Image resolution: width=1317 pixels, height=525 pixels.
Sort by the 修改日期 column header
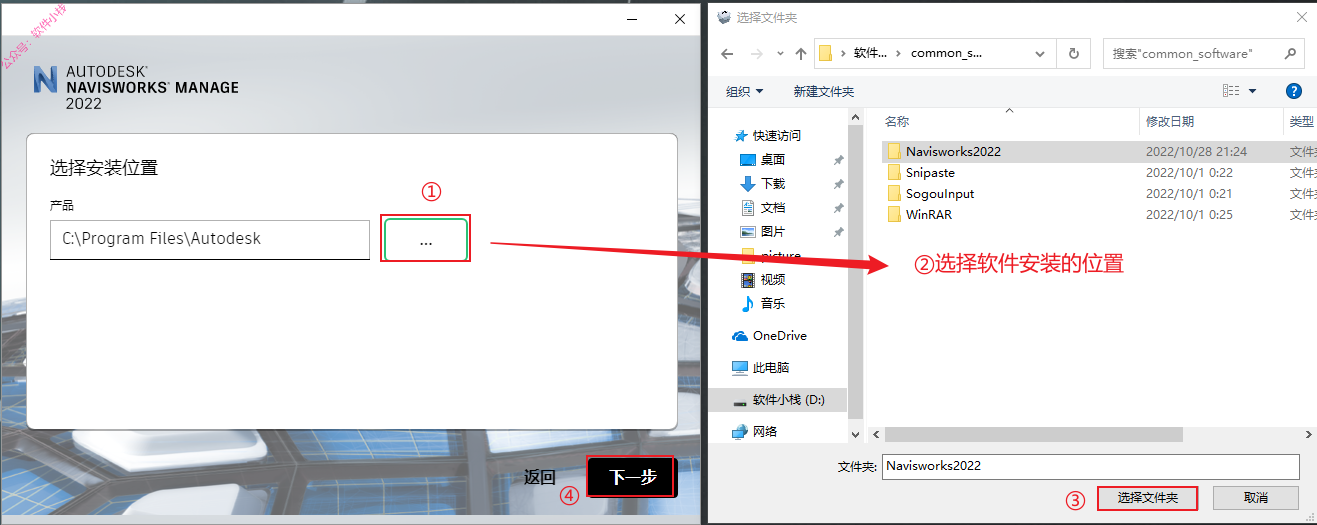tap(1170, 122)
